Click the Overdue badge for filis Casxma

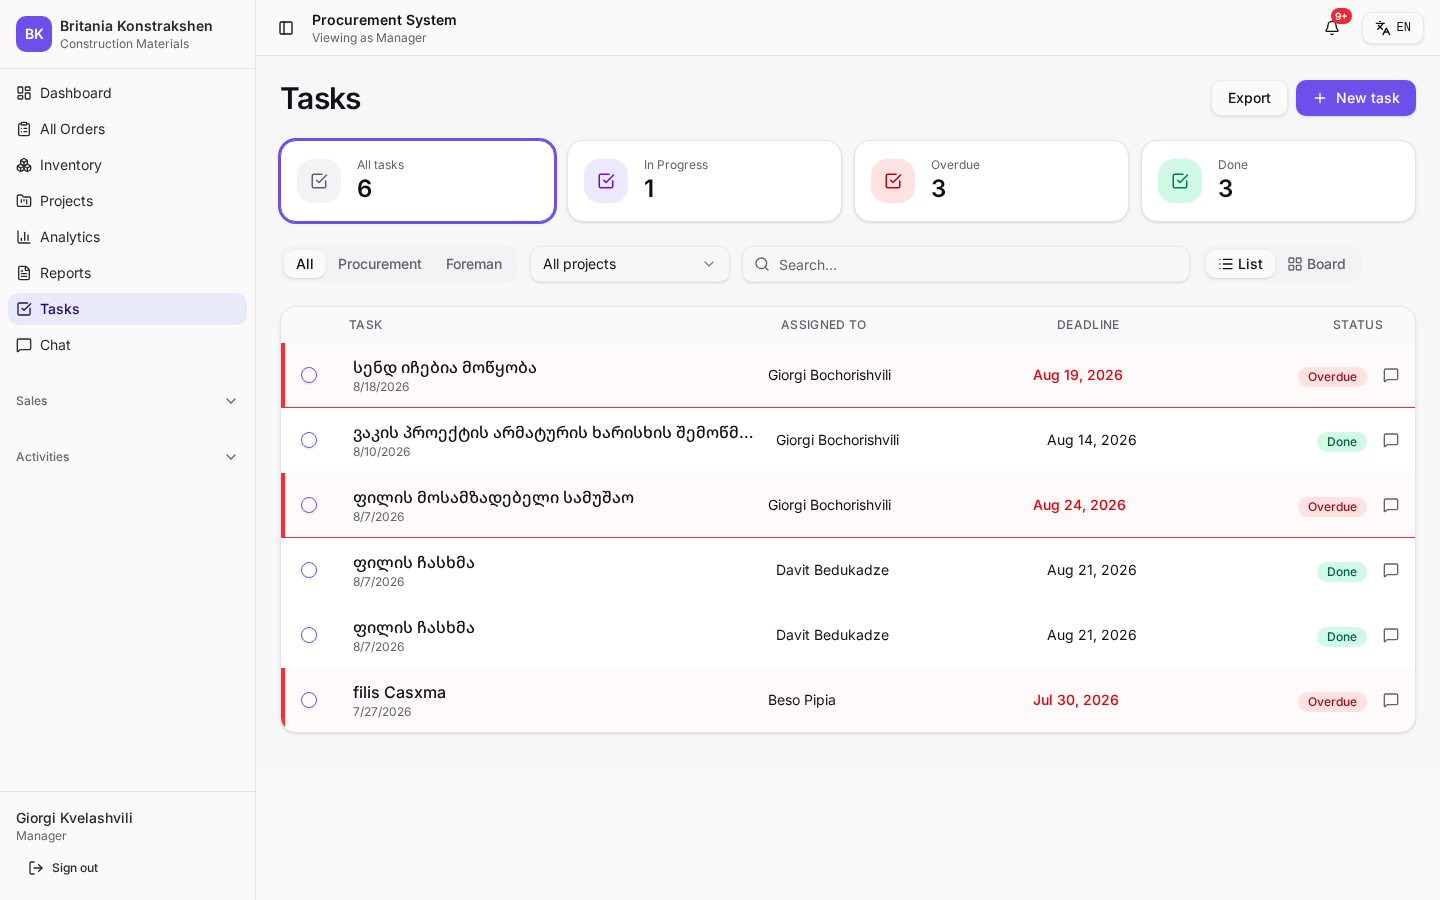click(1332, 702)
